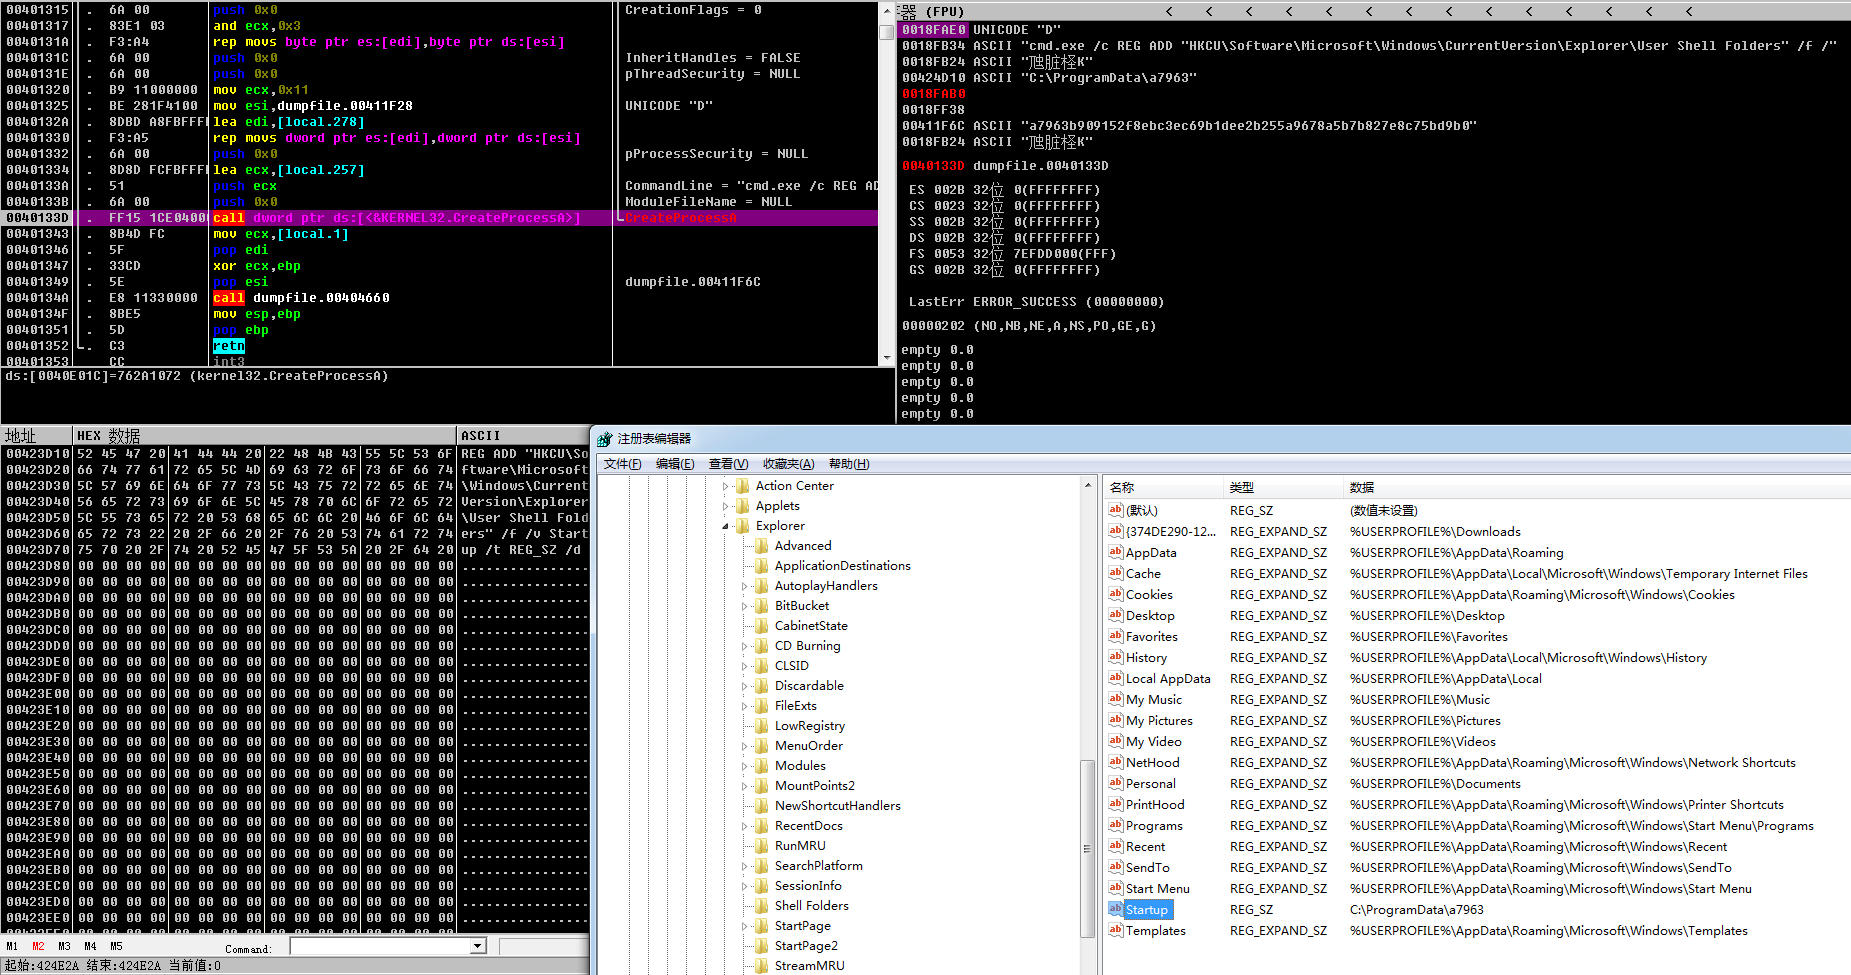The height and width of the screenshot is (975, 1851).
Task: Select the Personal value name
Action: click(x=1151, y=783)
